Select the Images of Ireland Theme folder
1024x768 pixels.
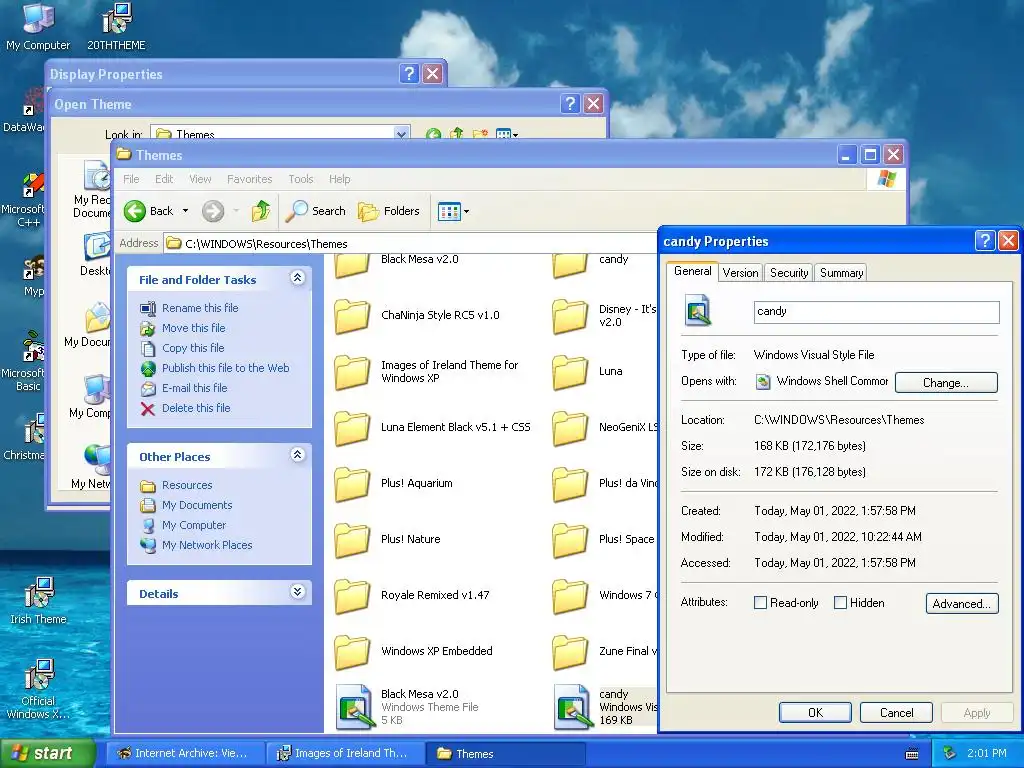(426, 372)
